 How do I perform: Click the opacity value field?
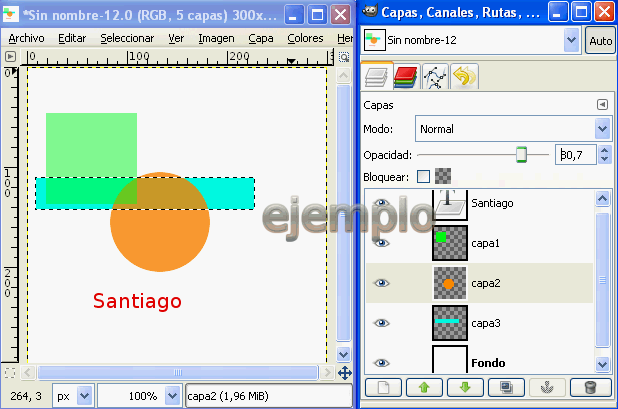tap(575, 155)
